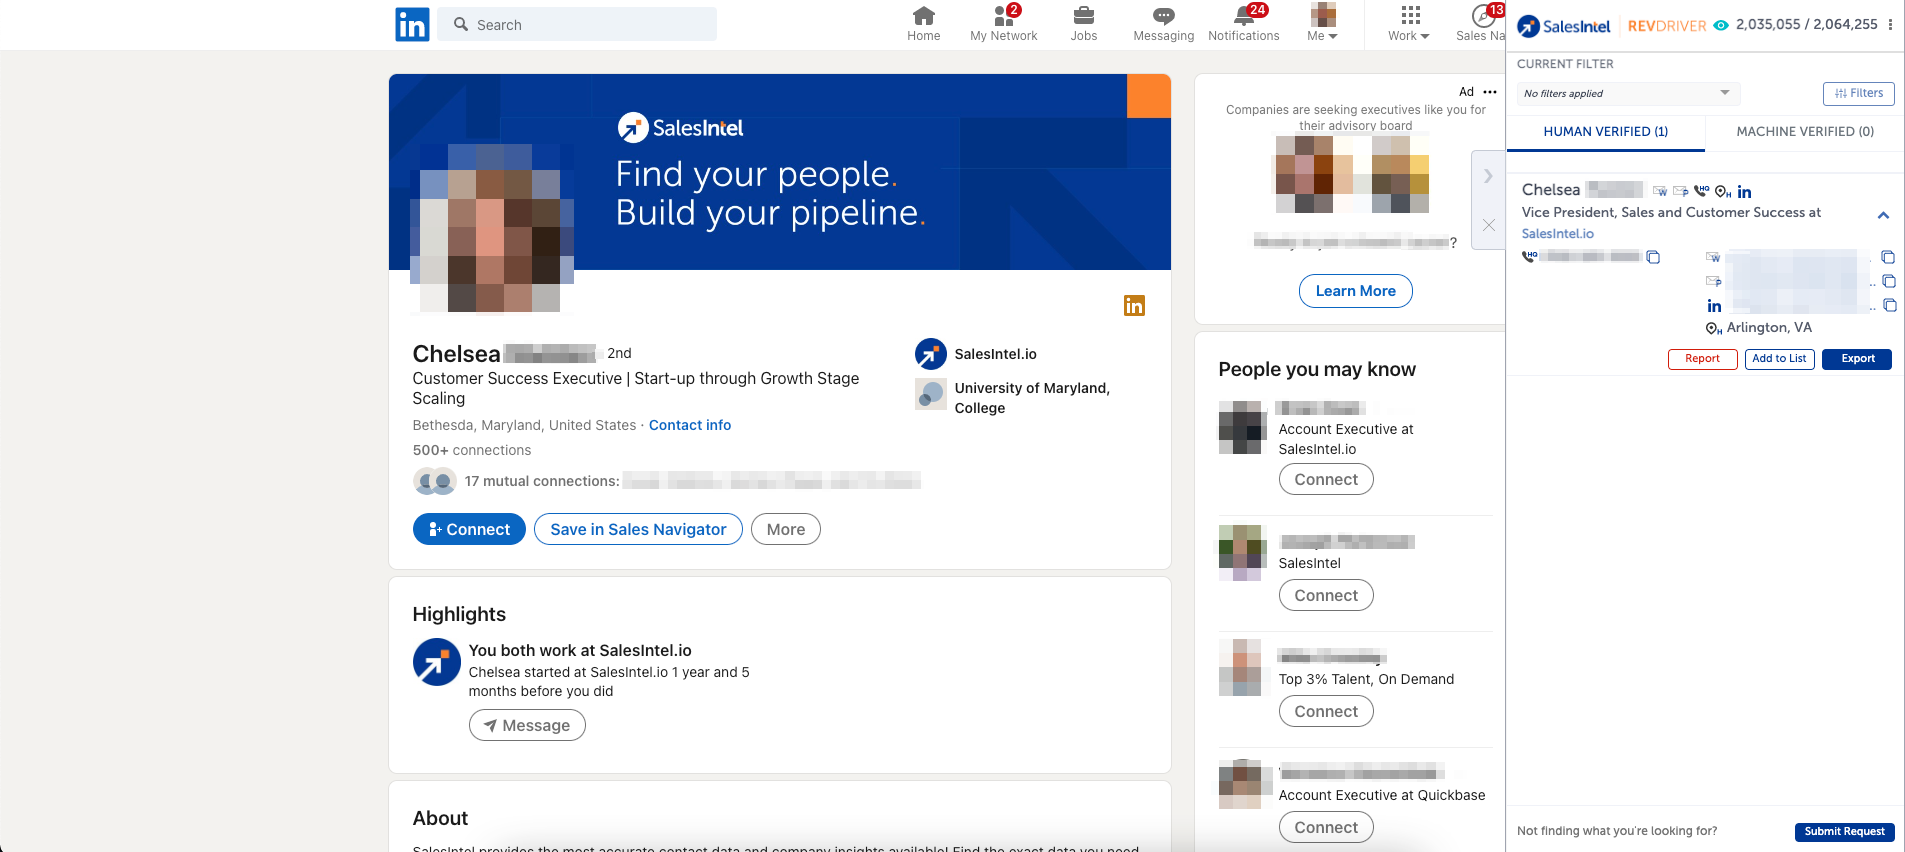Open SalesIntel.io company name on profile
The height and width of the screenshot is (852, 1905).
coord(996,354)
